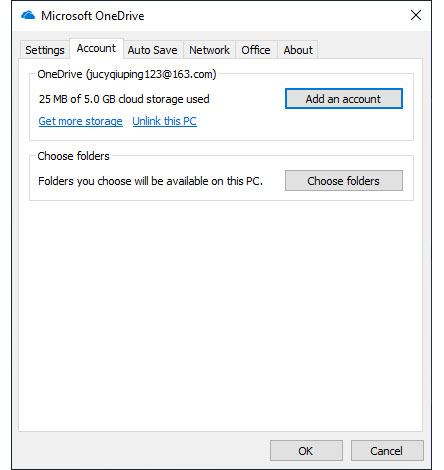Open the Get more storage link
The image size is (444, 470).
80,121
